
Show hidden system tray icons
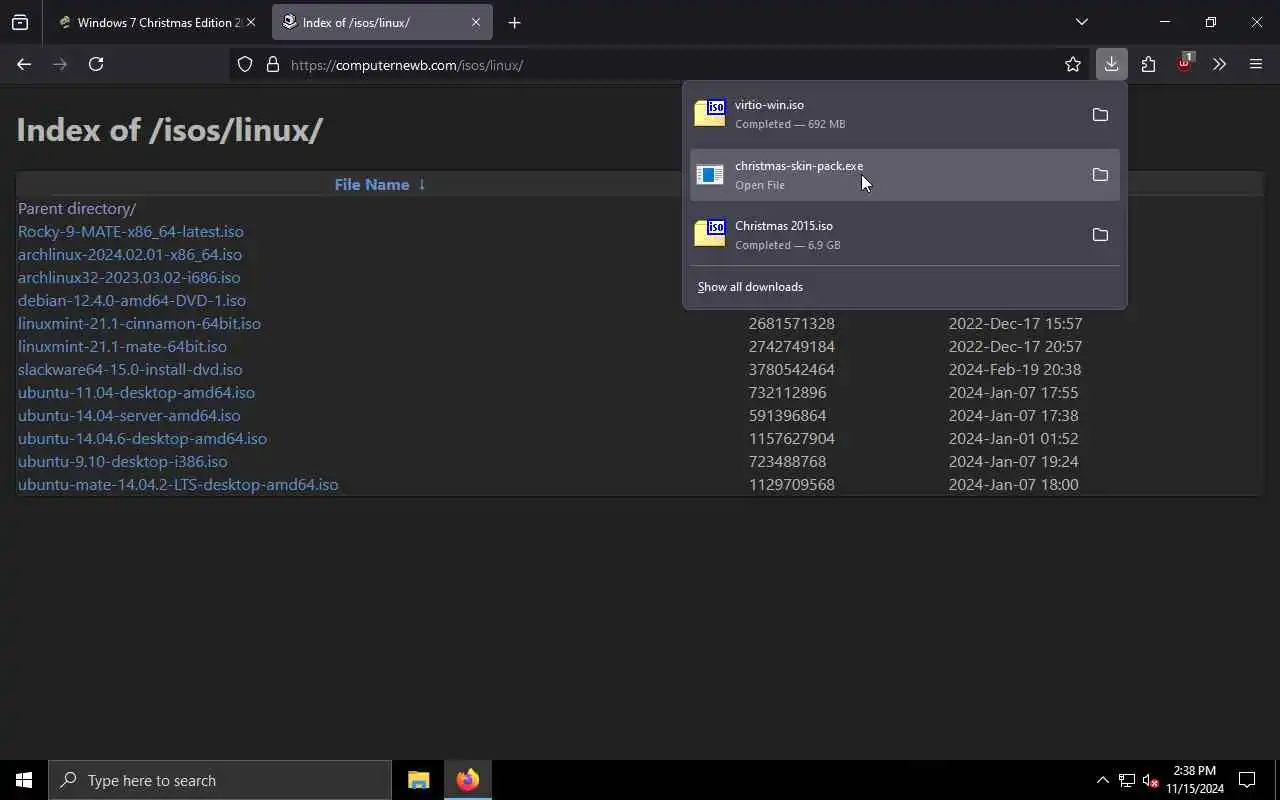point(1102,780)
